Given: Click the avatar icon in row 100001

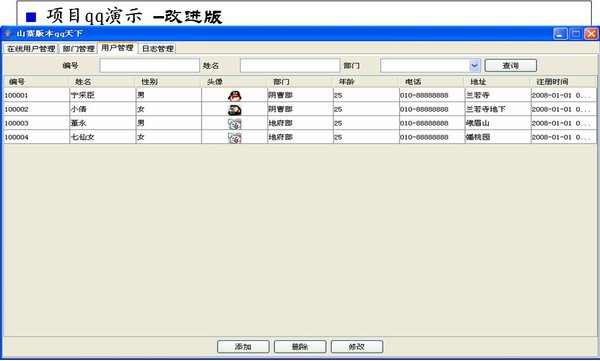Looking at the screenshot, I should tap(235, 96).
